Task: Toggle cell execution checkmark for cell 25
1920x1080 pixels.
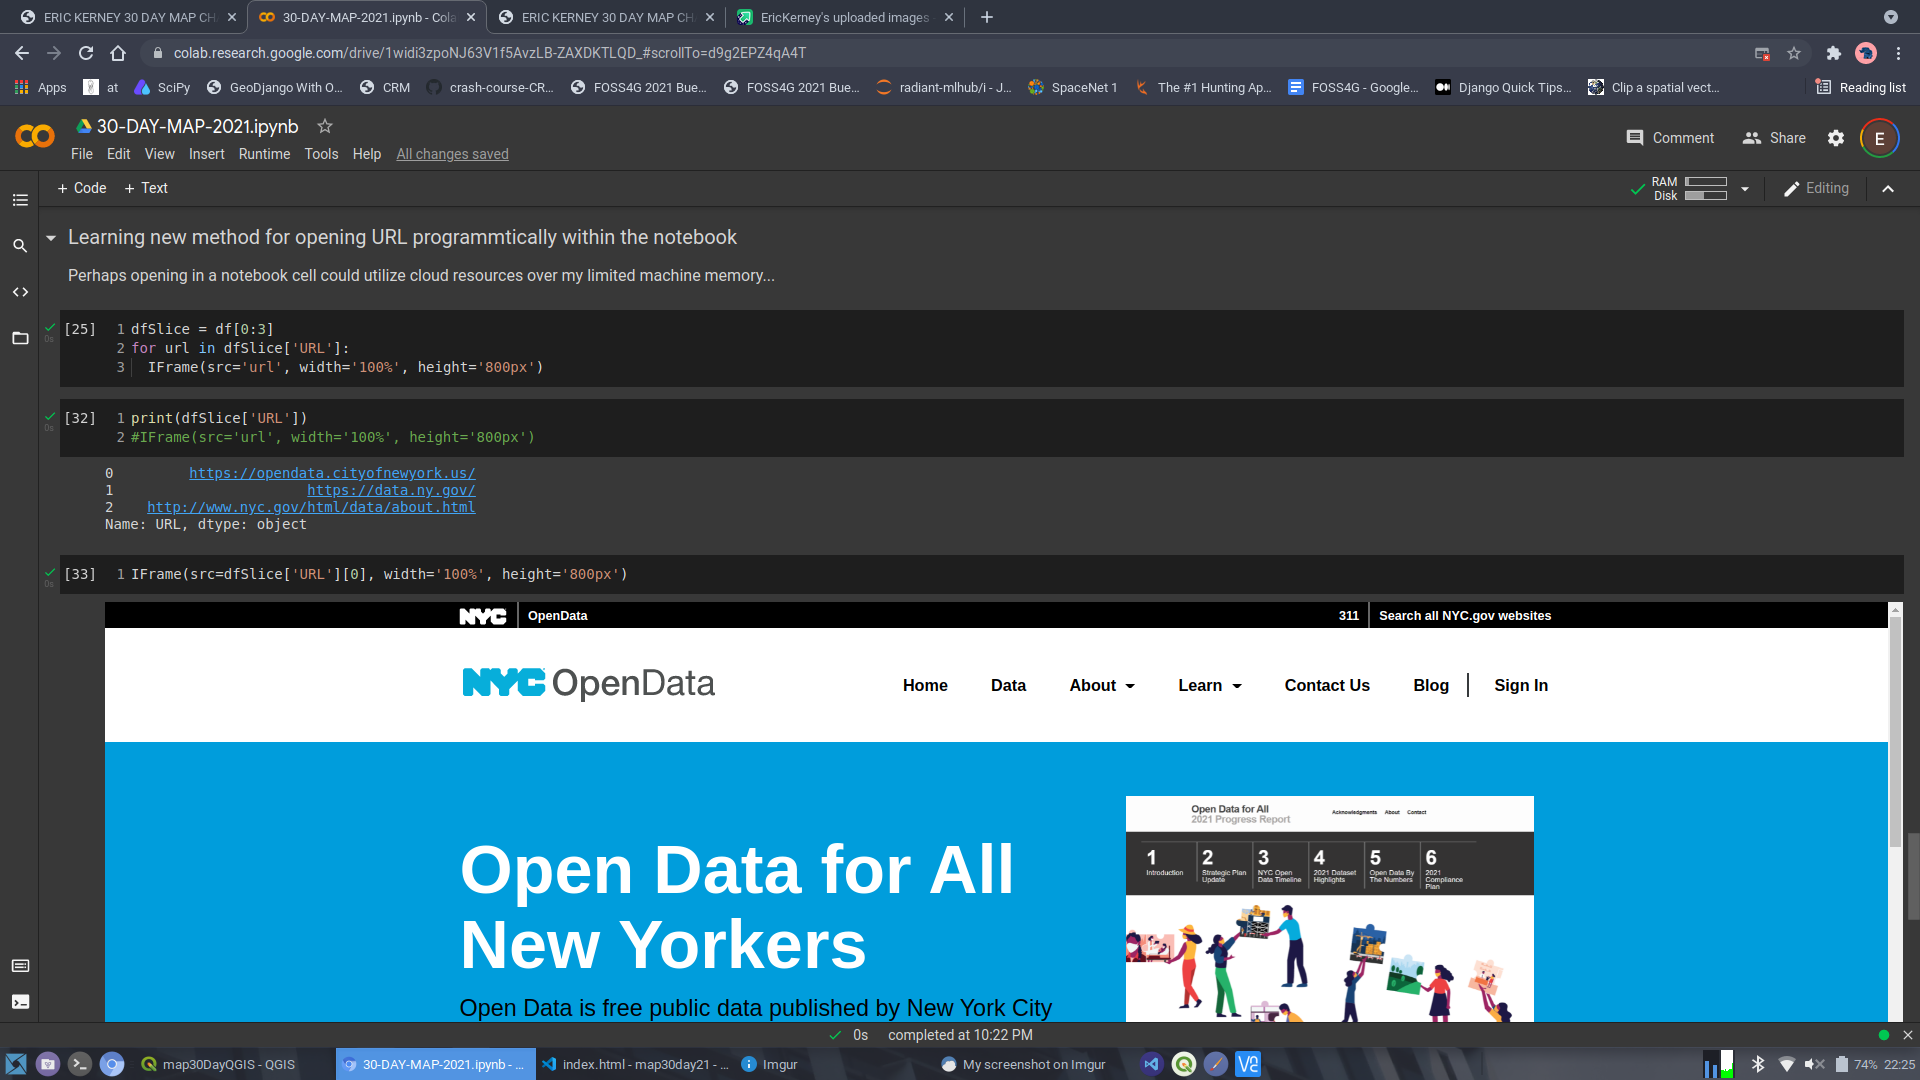Action: (50, 327)
